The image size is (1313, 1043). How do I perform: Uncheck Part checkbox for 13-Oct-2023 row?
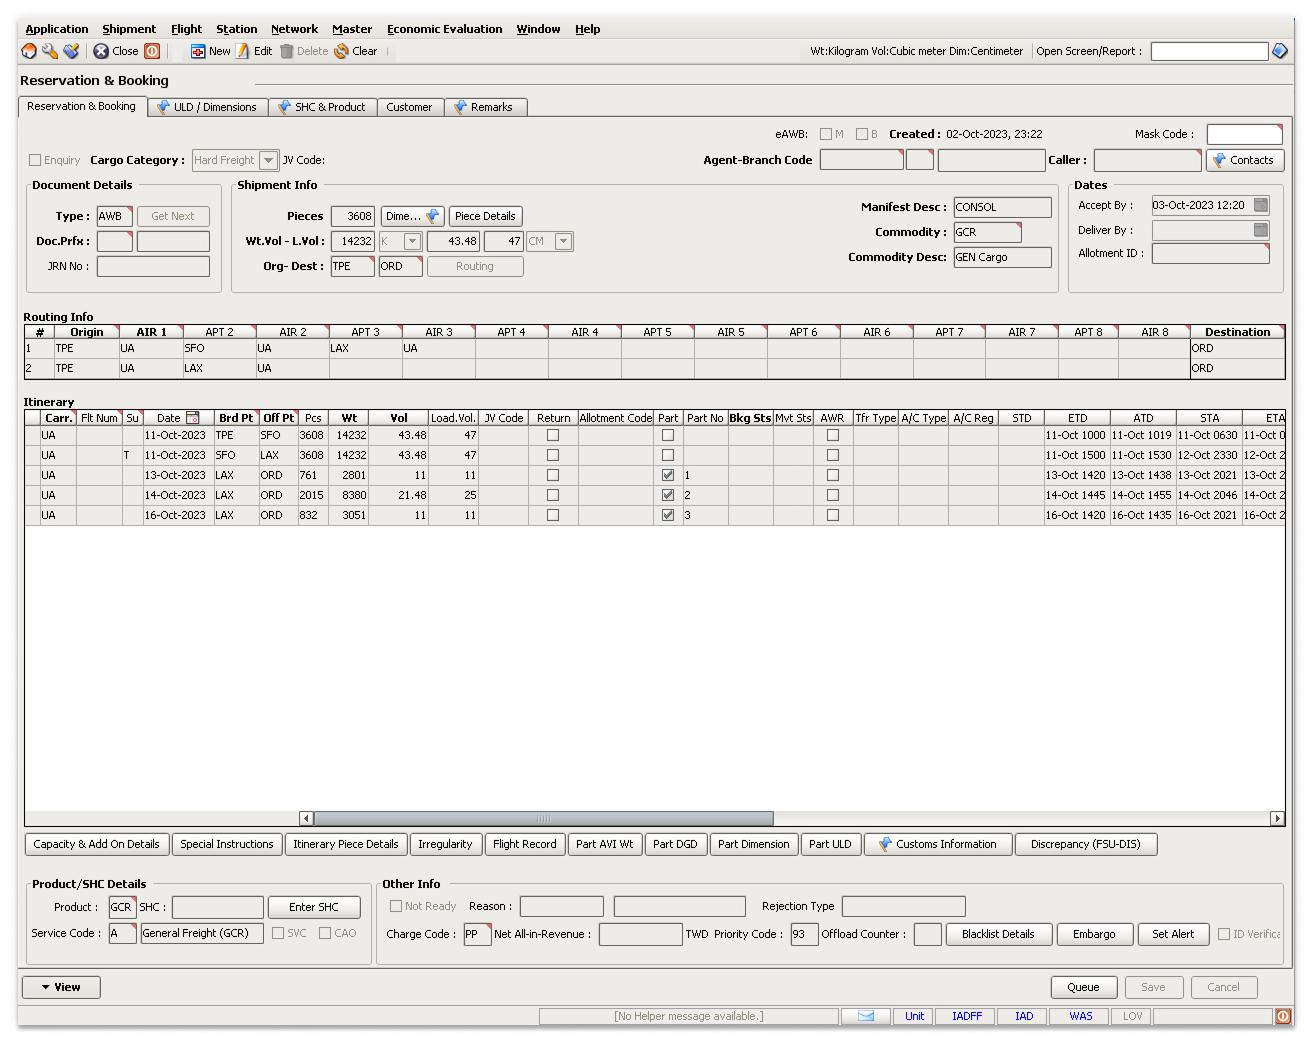(668, 475)
